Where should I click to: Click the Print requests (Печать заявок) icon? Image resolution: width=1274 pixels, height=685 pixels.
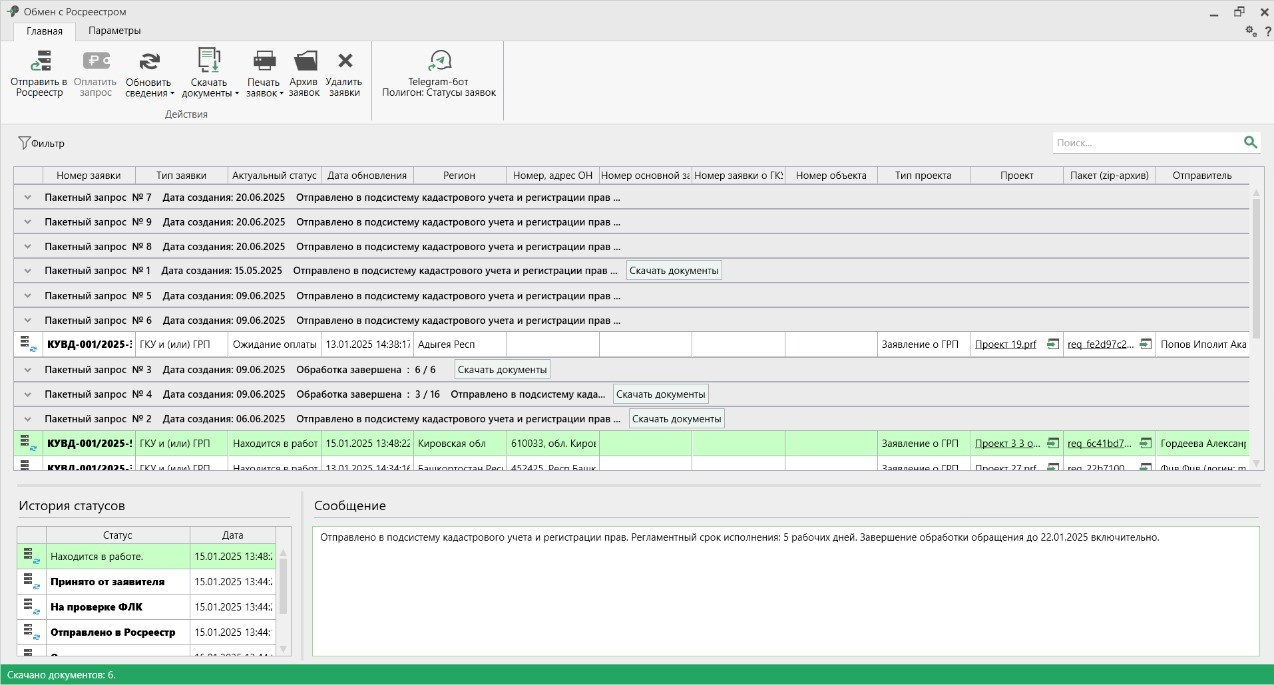point(264,62)
